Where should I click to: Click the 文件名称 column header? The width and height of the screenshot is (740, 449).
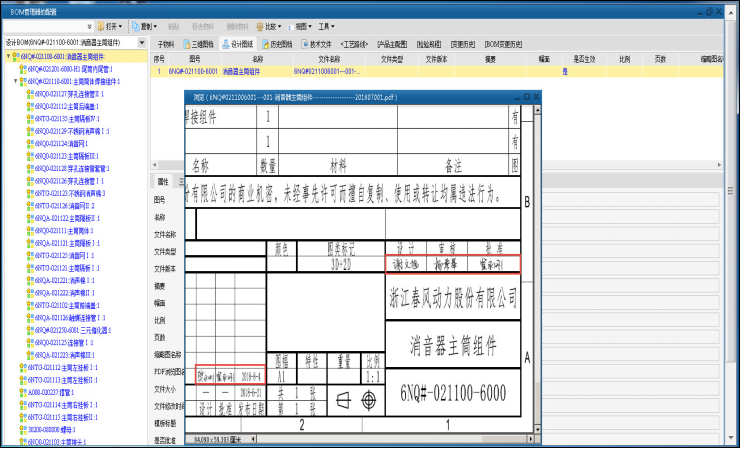click(329, 59)
